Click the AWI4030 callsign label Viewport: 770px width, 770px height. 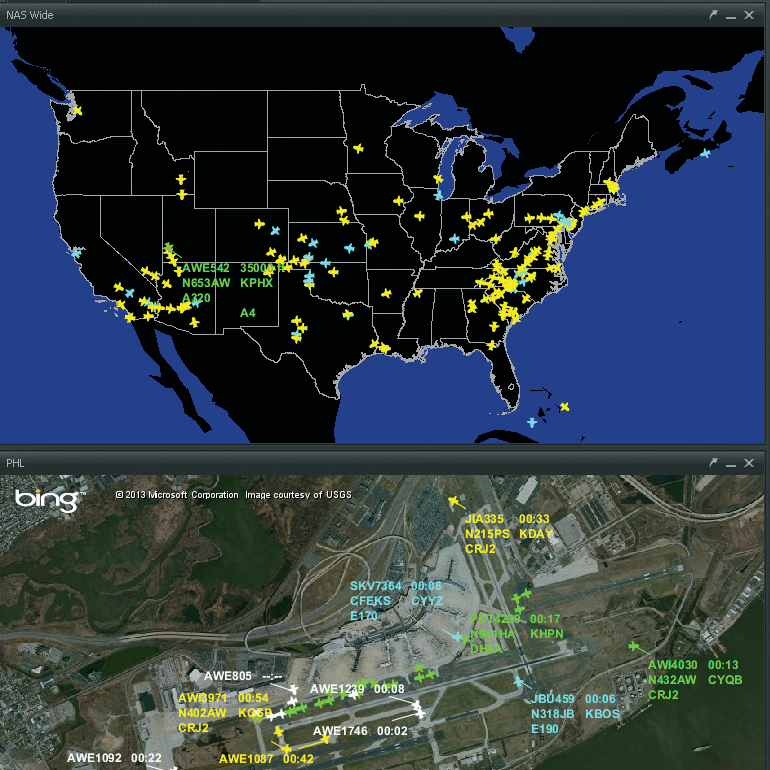click(x=673, y=665)
